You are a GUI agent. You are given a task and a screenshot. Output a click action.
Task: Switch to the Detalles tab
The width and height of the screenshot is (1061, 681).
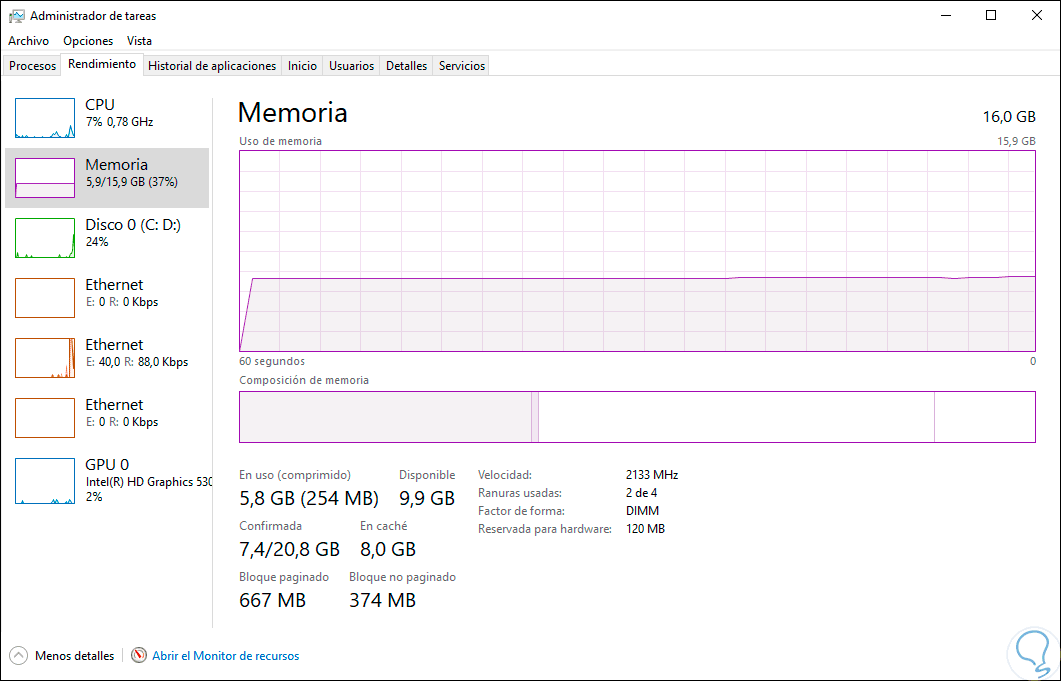406,66
